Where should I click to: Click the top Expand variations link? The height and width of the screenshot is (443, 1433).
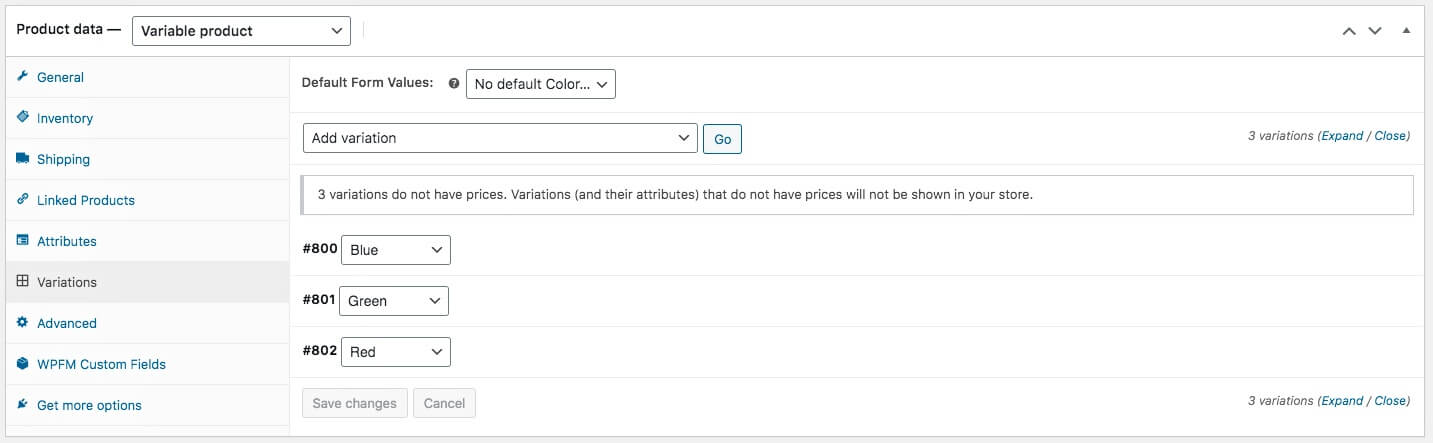(1342, 136)
